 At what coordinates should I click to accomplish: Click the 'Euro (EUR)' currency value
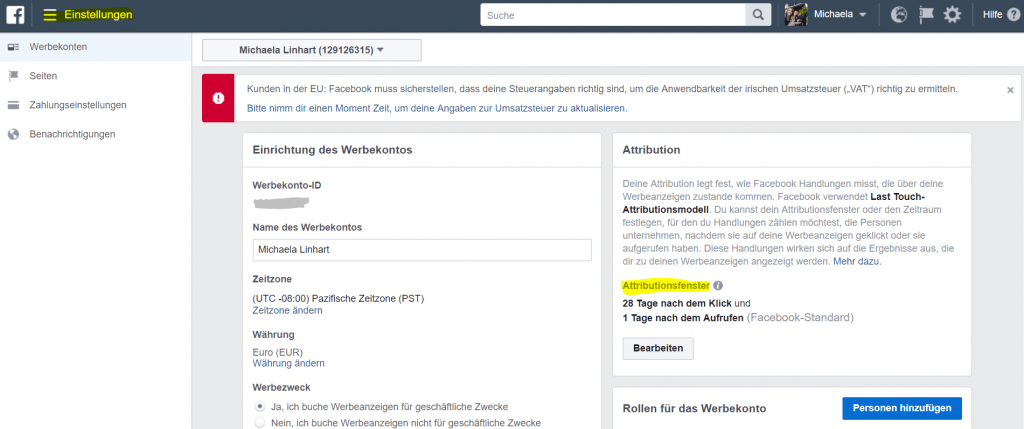(278, 352)
